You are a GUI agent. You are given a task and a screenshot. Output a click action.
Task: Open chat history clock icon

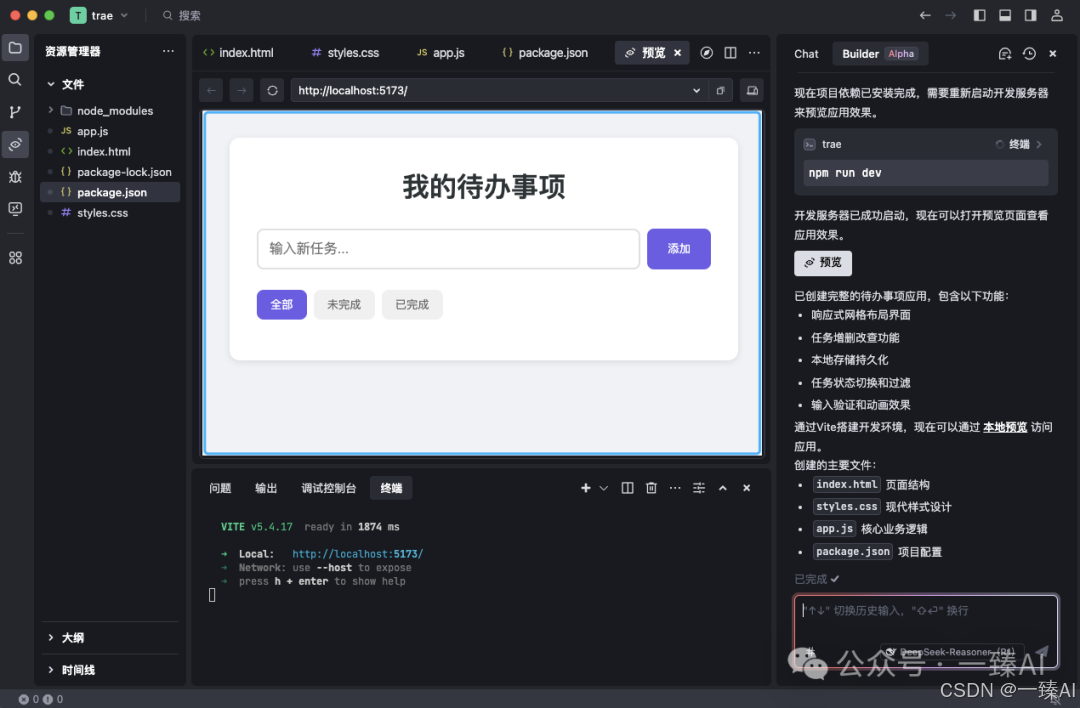coord(1029,54)
